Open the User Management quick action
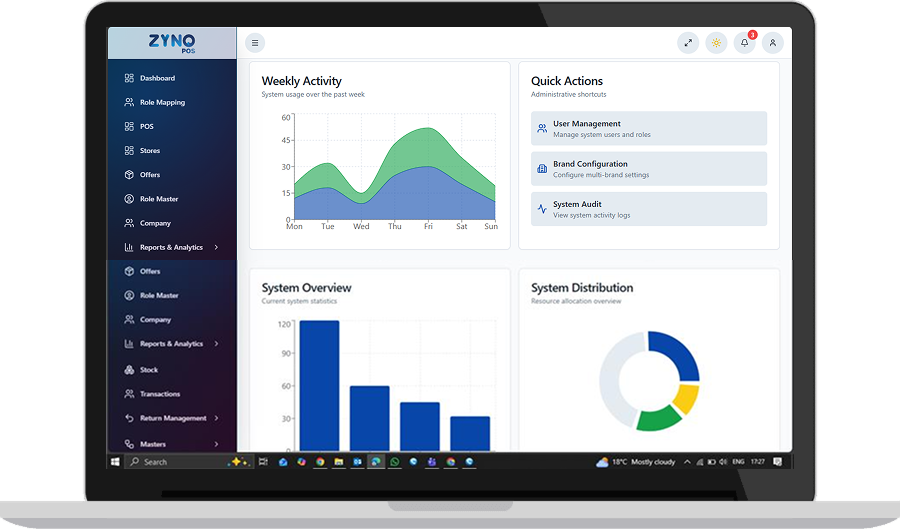900x529 pixels. click(649, 129)
